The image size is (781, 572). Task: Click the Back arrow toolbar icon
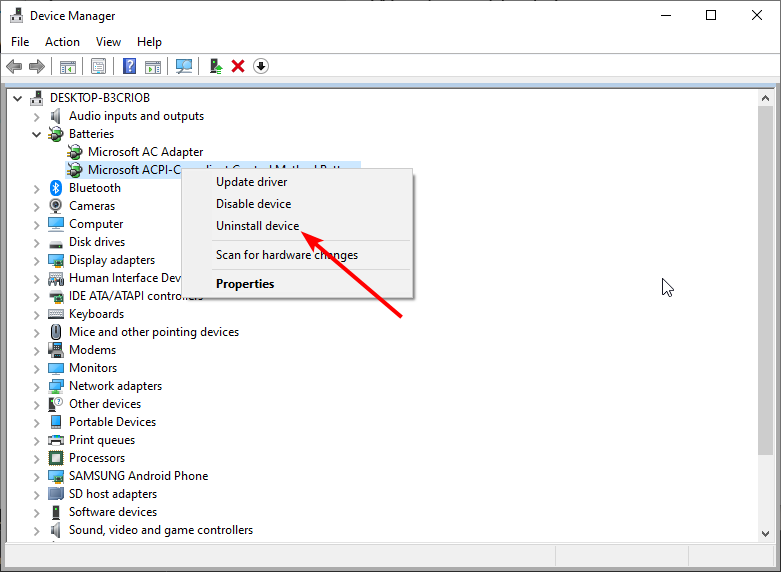tap(14, 66)
